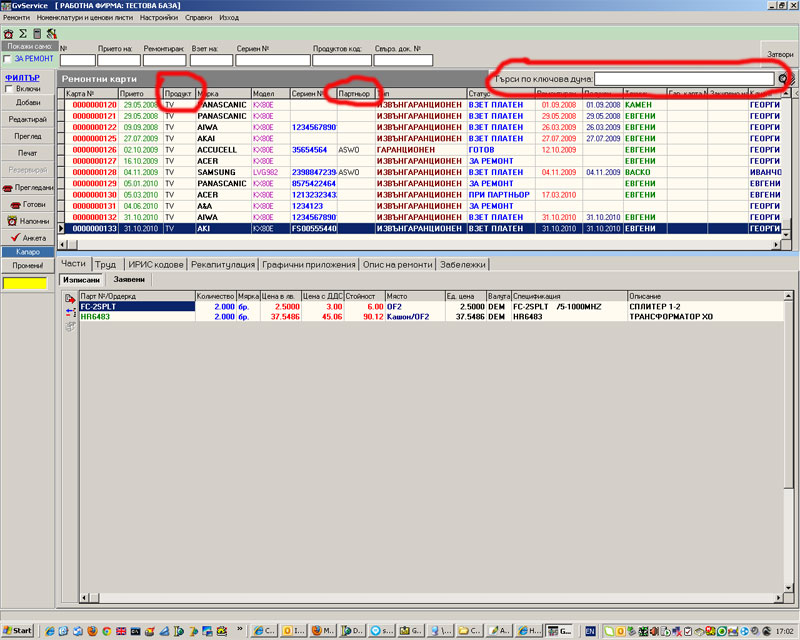The image size is (800, 640).
Task: Click the Напомни alarm button
Action: point(28,221)
